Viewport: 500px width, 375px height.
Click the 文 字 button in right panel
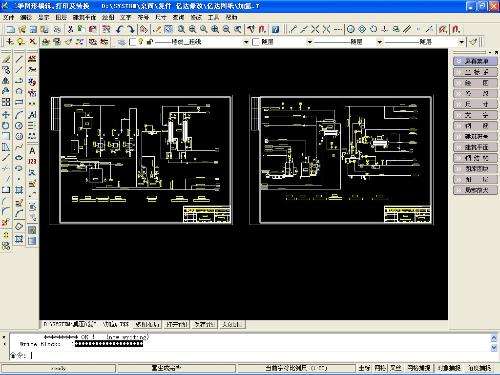pos(476,115)
